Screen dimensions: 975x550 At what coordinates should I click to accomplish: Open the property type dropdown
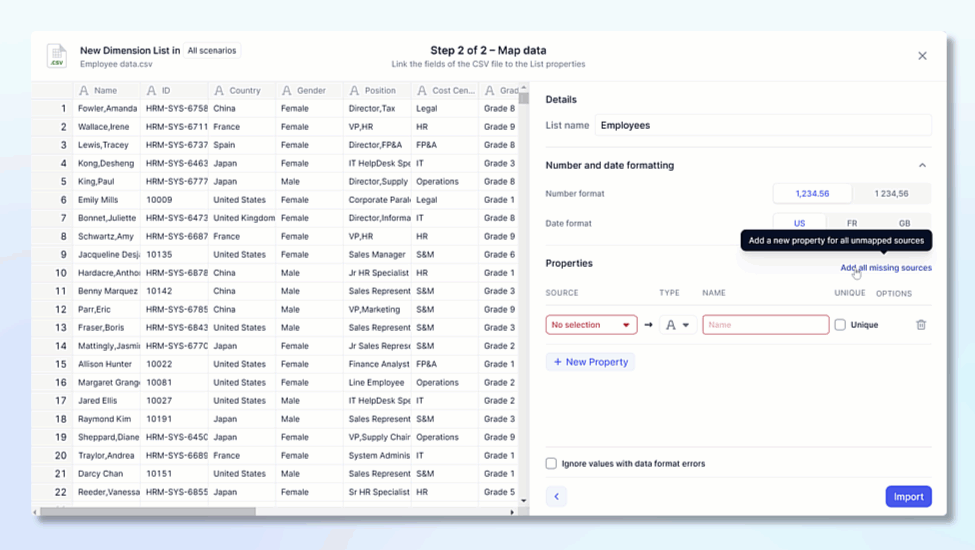pos(677,324)
